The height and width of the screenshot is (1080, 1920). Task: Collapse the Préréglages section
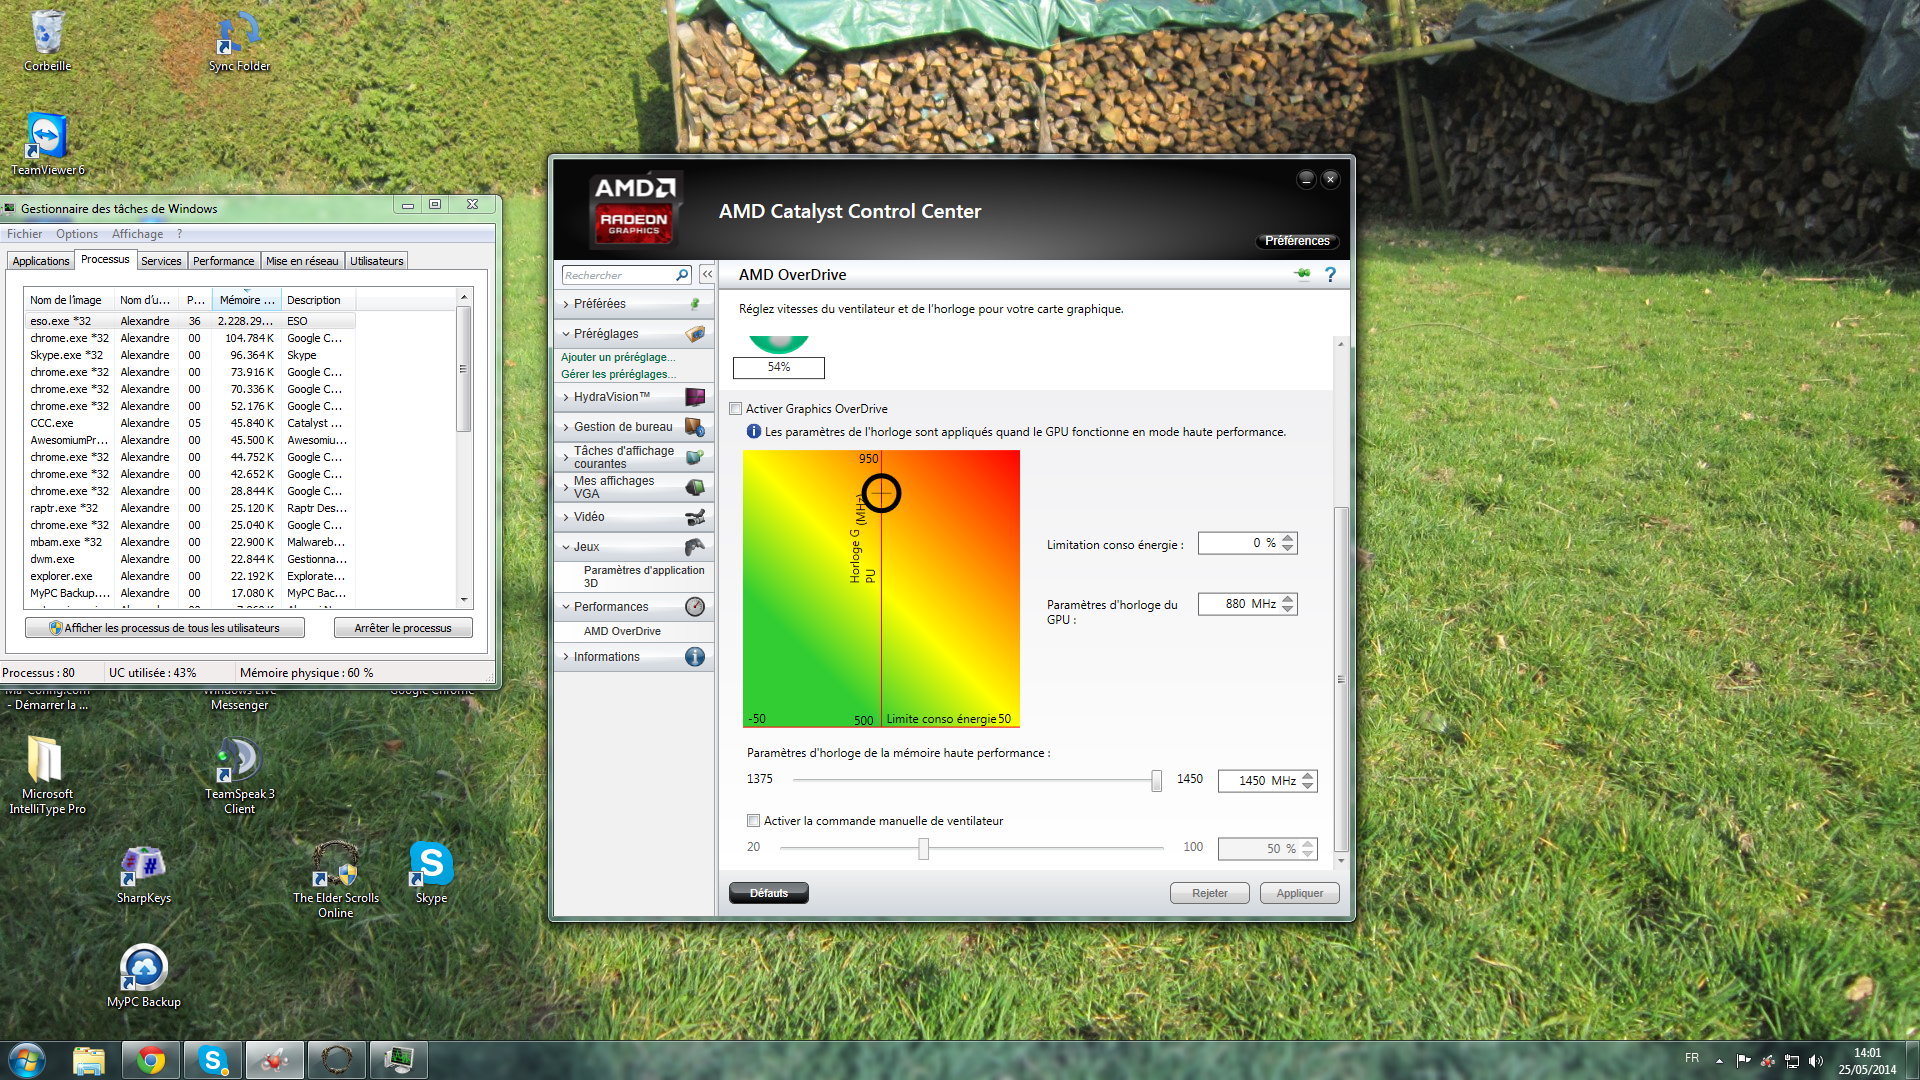coord(605,334)
